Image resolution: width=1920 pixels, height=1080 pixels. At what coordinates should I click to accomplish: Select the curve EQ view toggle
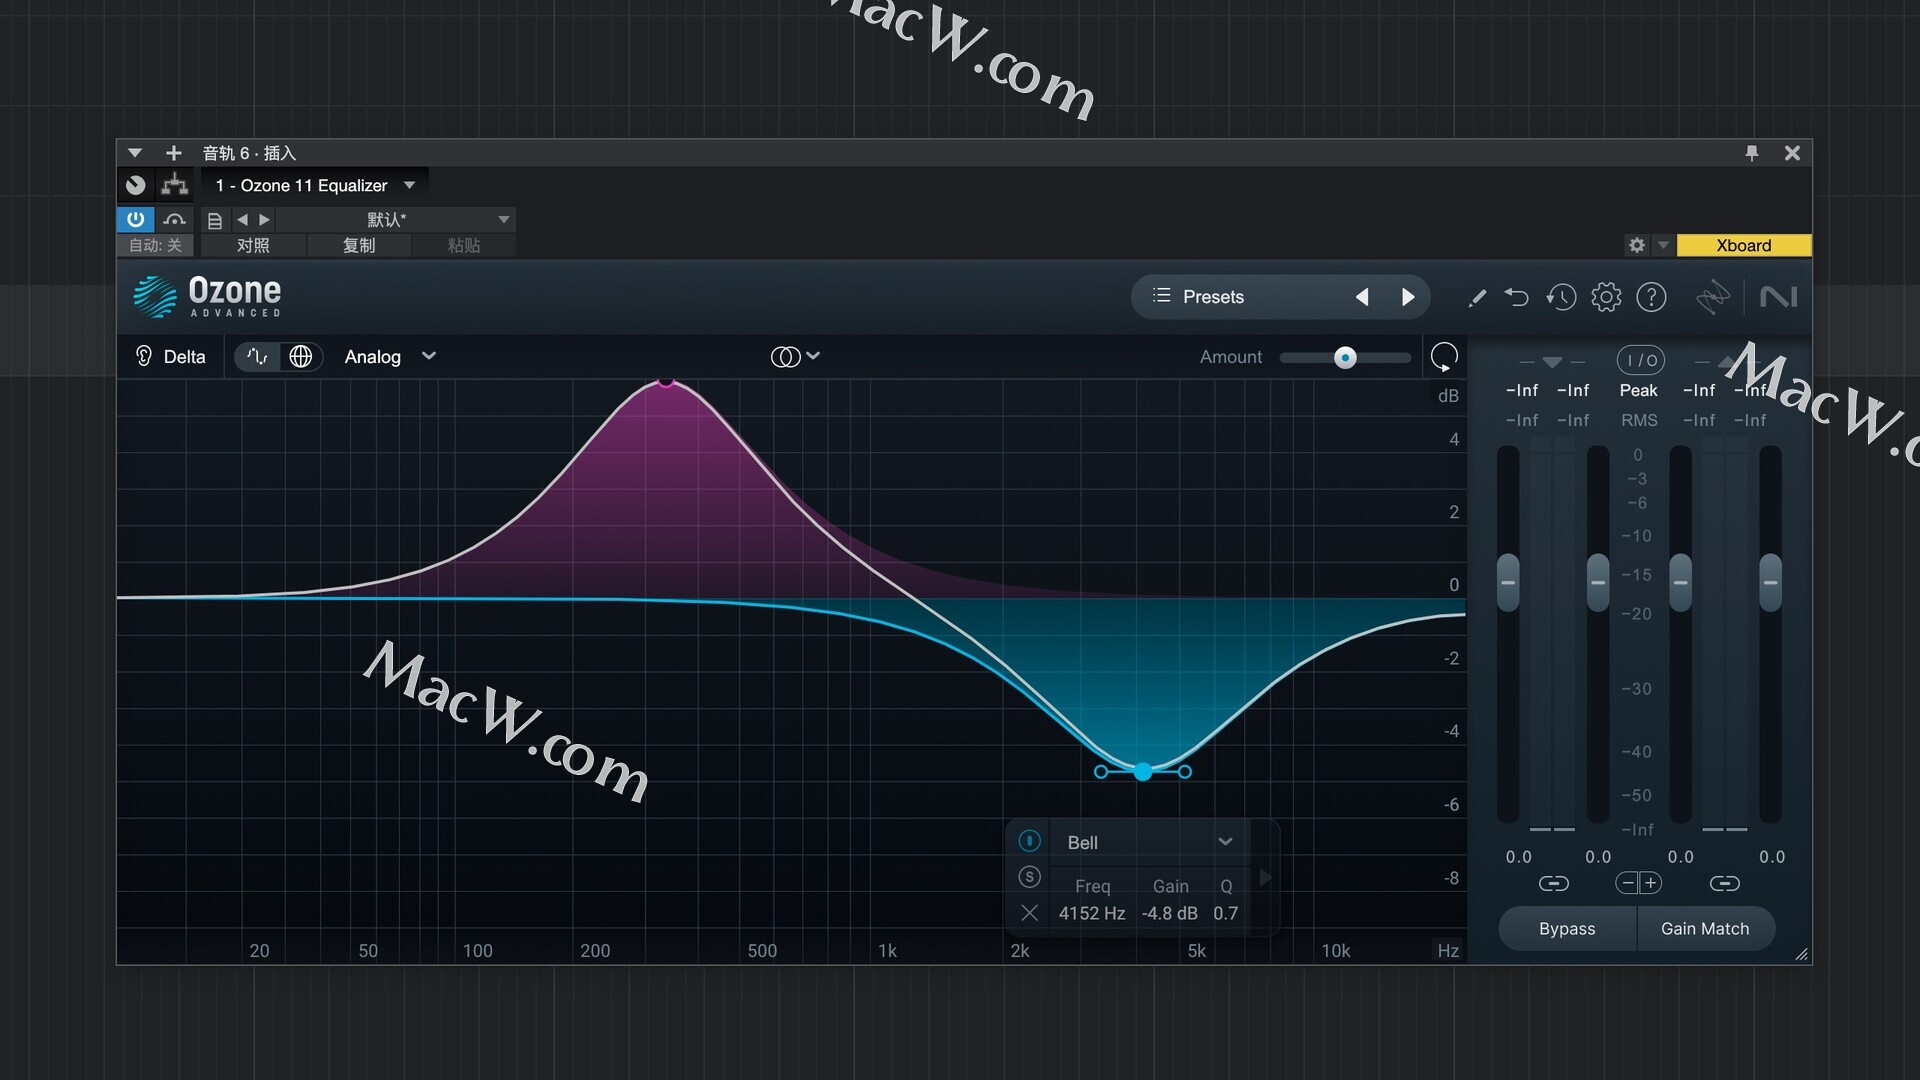258,357
